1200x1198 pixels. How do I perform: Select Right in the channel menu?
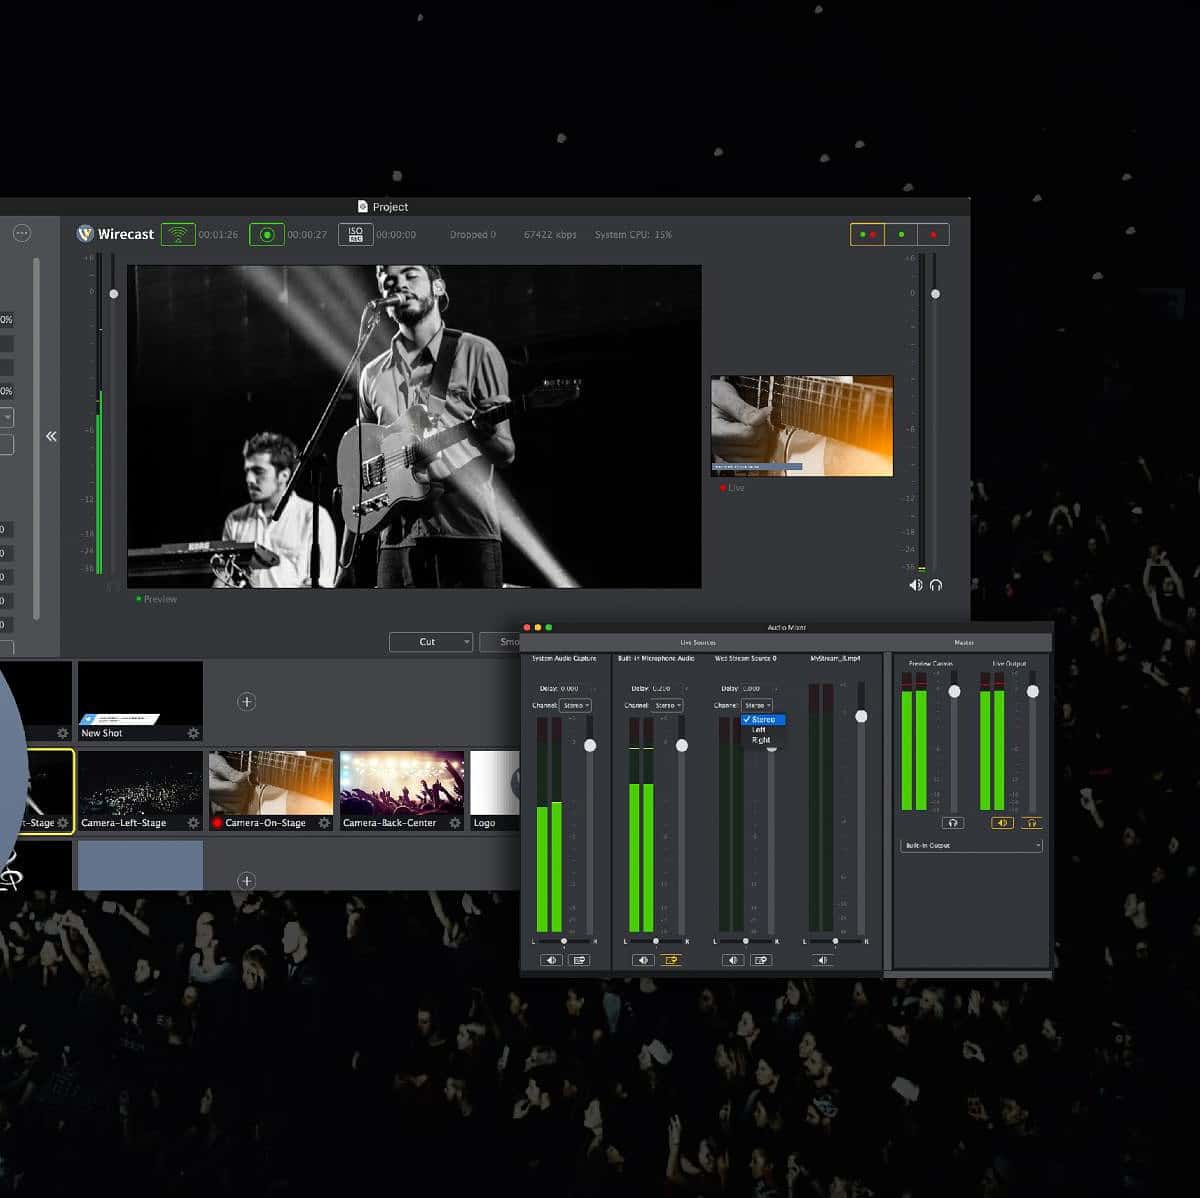click(761, 740)
